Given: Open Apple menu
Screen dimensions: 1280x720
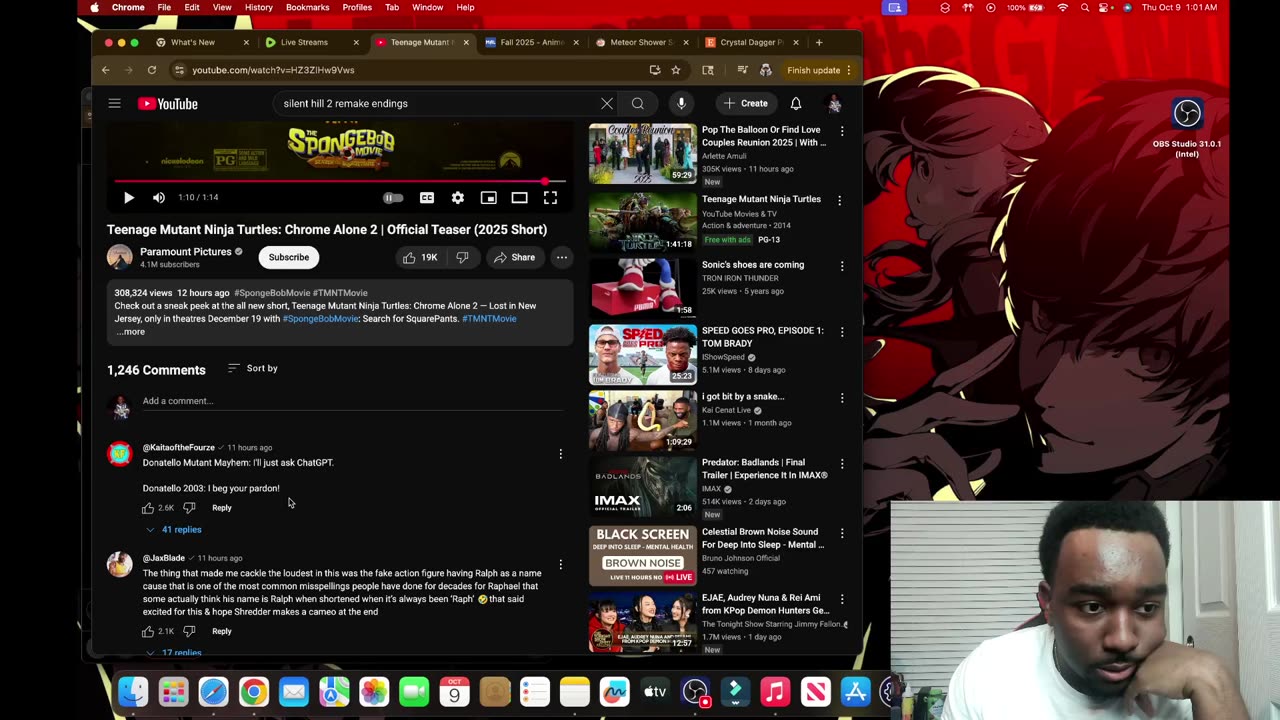Looking at the screenshot, I should 95,7.
